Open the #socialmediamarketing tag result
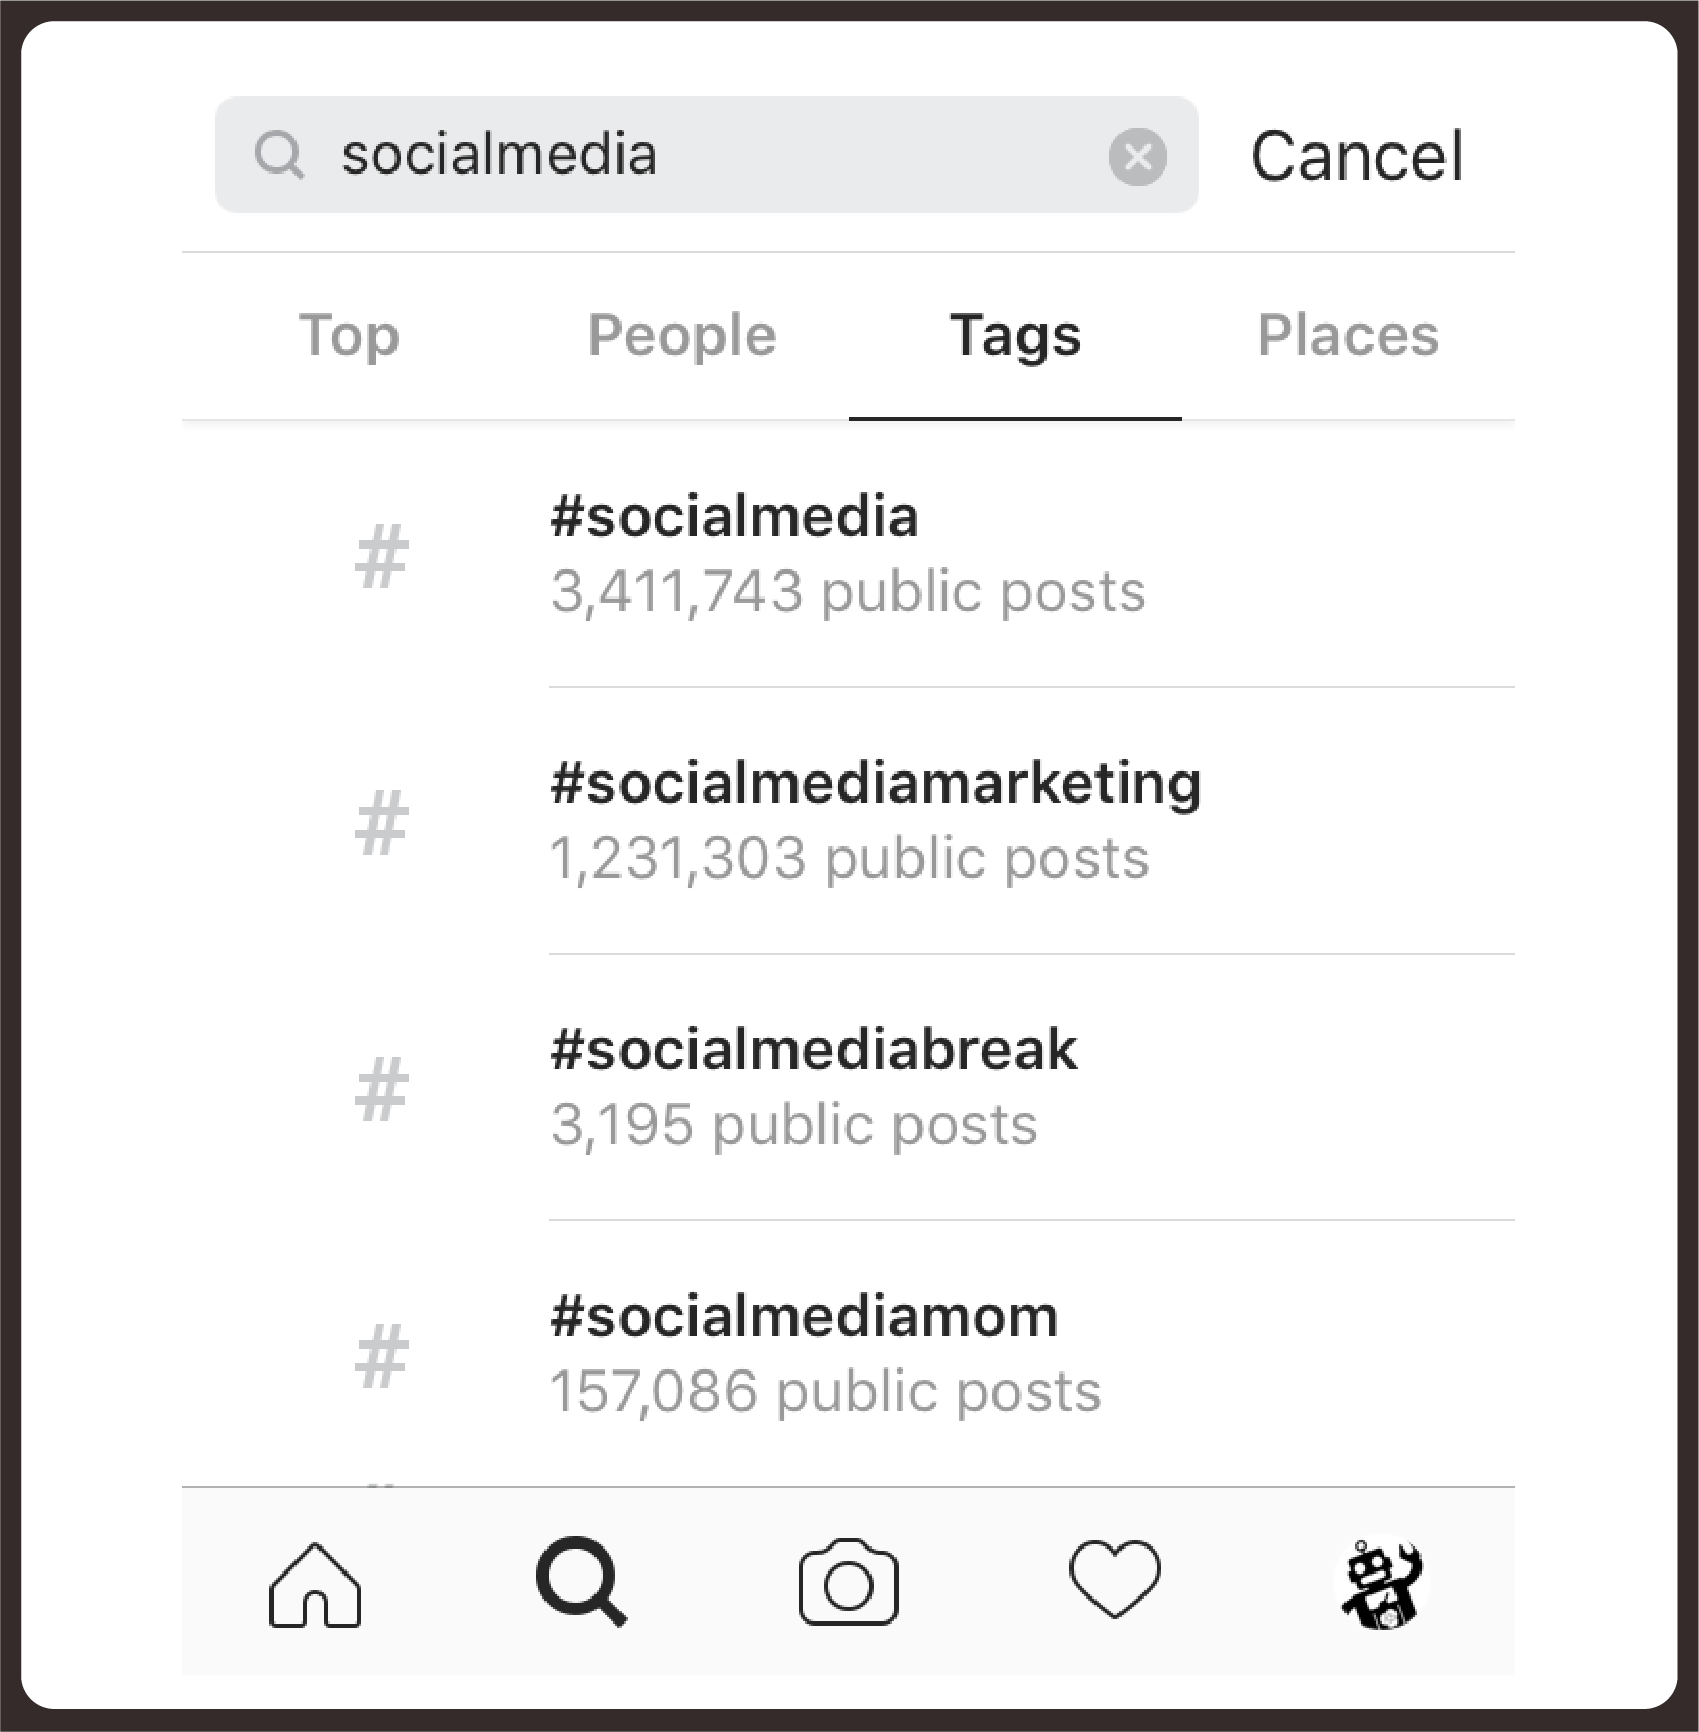1699x1732 pixels. point(874,820)
